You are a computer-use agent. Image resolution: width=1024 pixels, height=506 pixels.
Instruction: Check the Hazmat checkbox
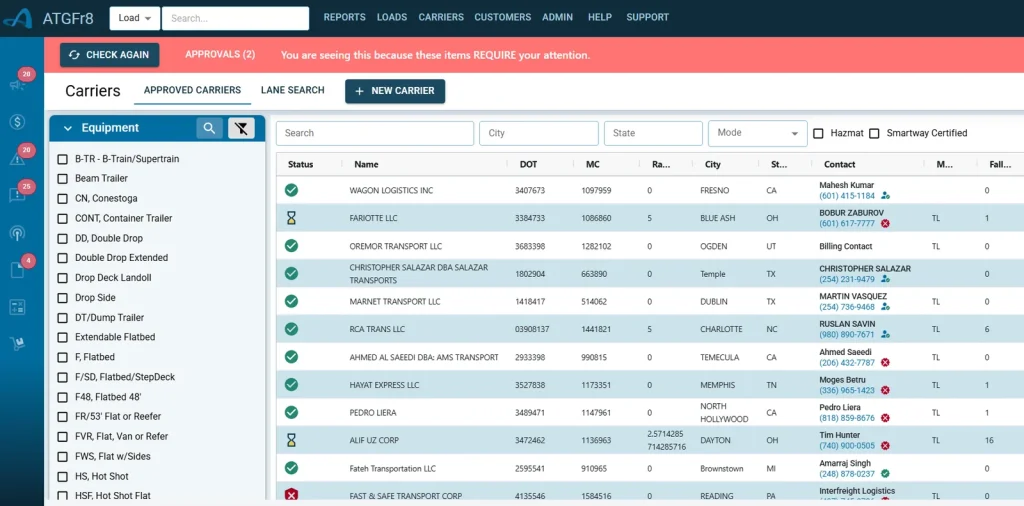pos(818,133)
